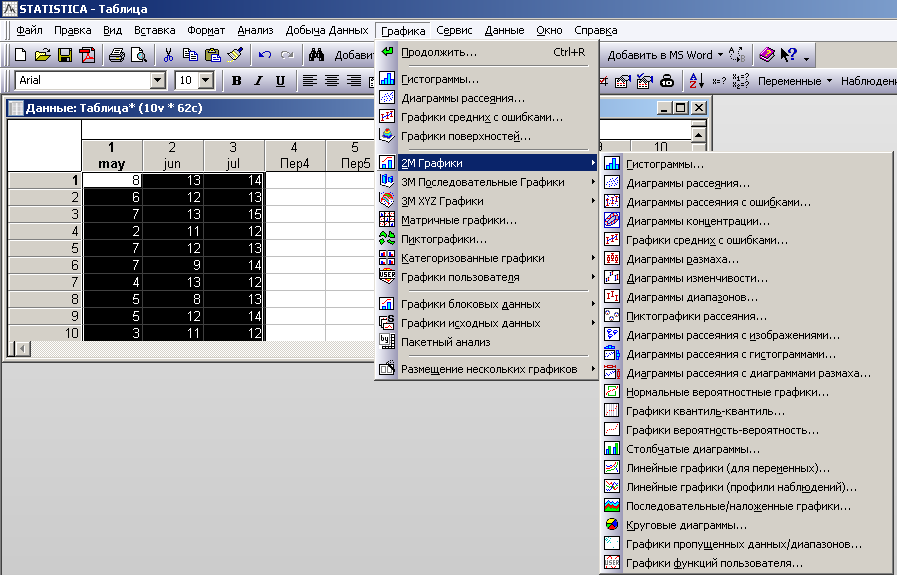Screen dimensions: 897x575
Task: Select Диаграммы размаха... submenu item
Action: [746, 259]
